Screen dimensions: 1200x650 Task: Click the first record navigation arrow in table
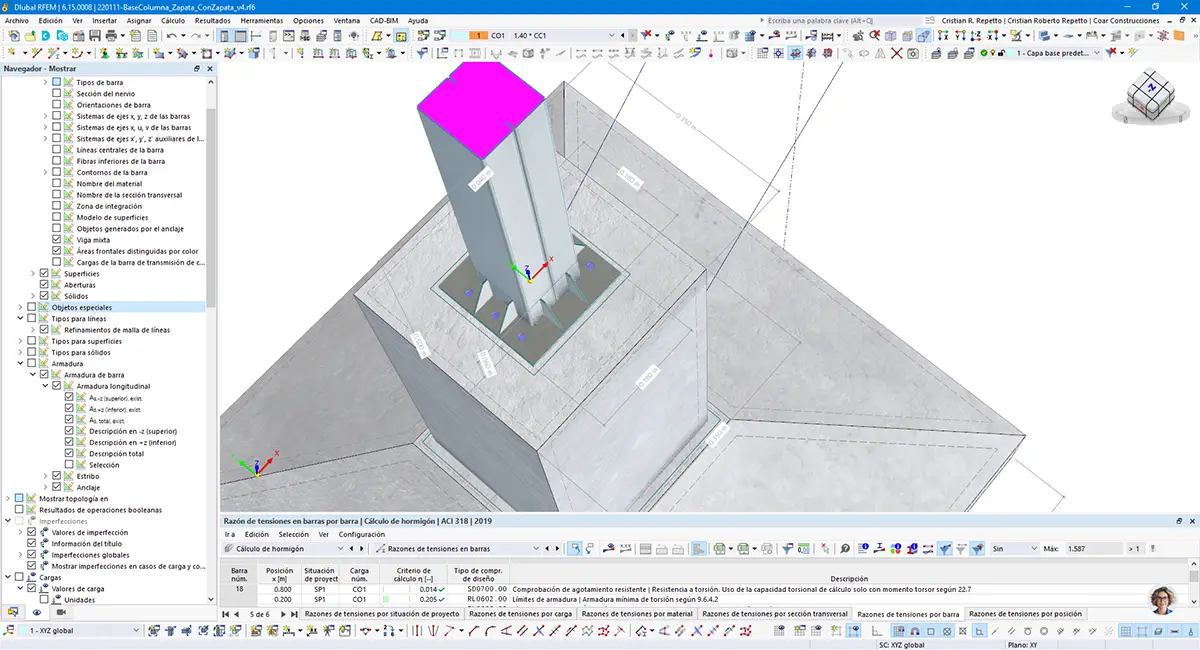pyautogui.click(x=226, y=613)
